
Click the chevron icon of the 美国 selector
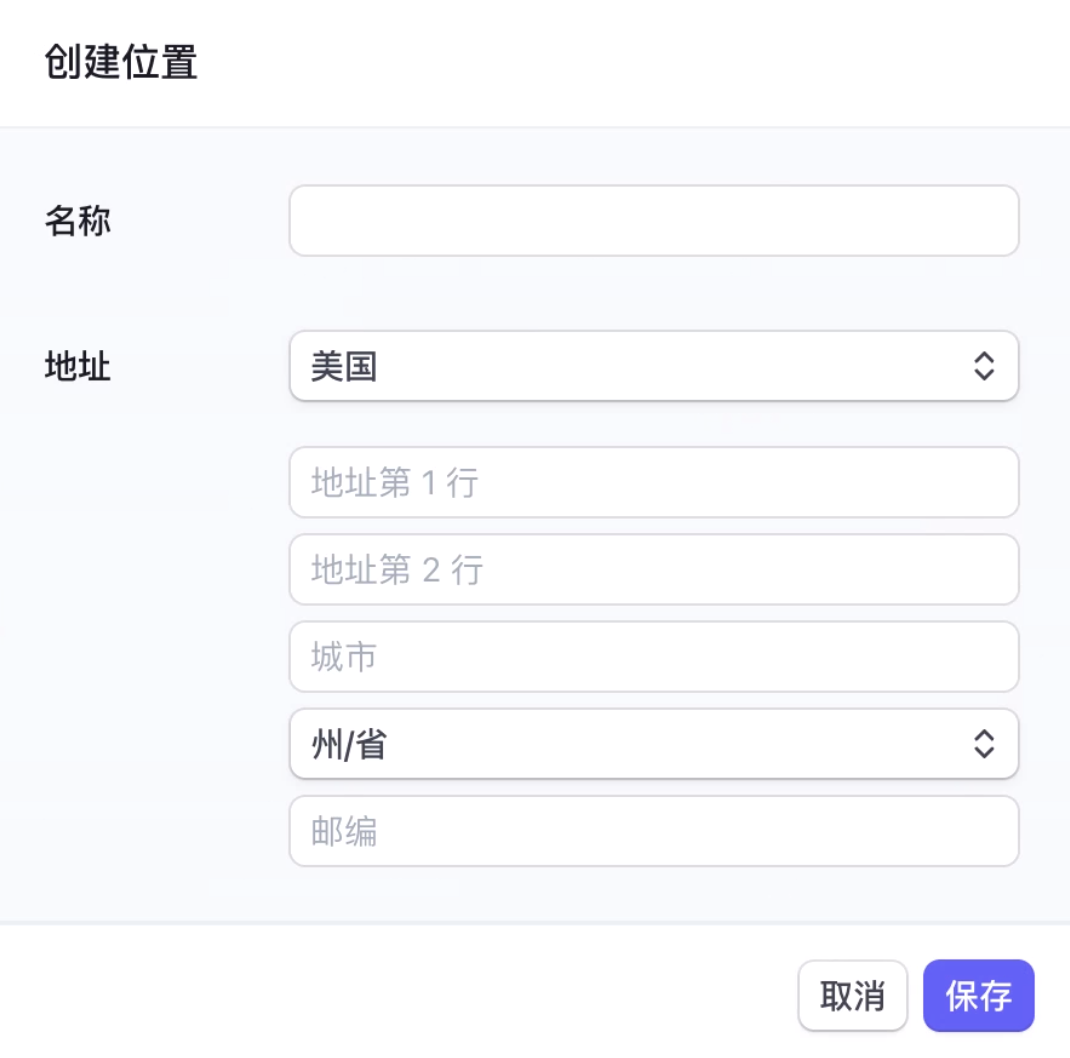[x=983, y=367]
